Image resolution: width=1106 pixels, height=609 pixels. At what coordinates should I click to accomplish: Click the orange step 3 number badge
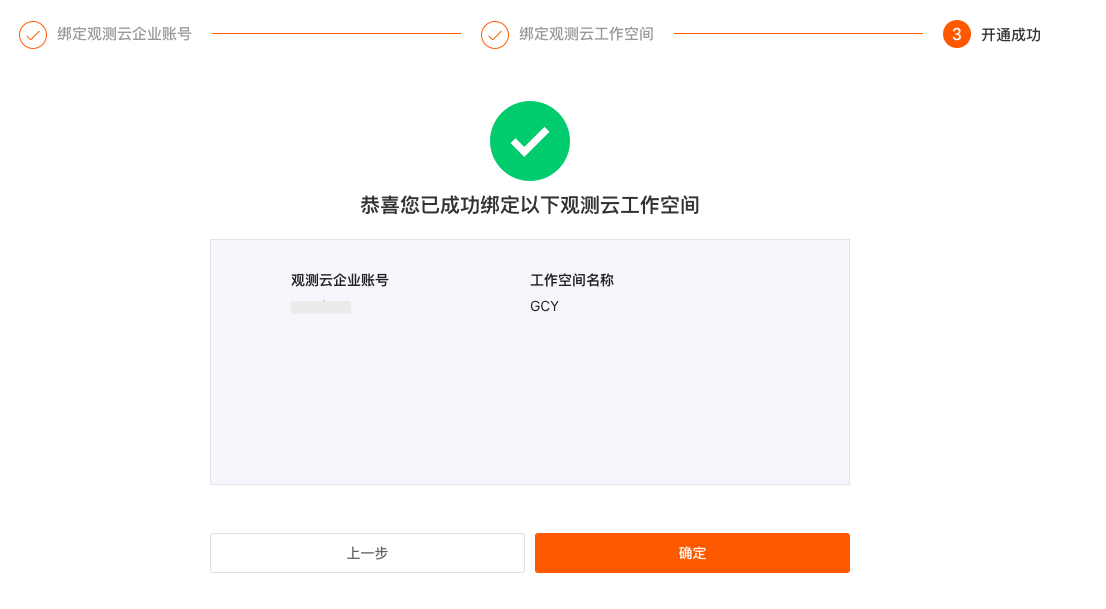point(956,35)
